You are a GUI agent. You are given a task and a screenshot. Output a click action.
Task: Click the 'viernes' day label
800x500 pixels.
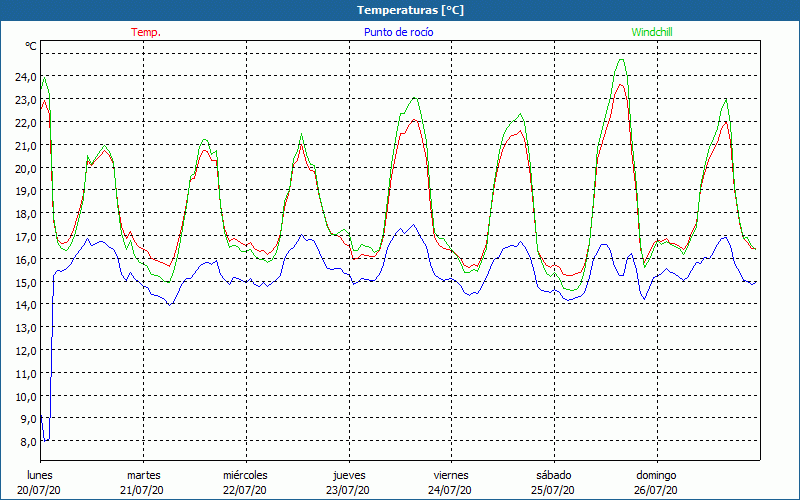[x=451, y=475]
